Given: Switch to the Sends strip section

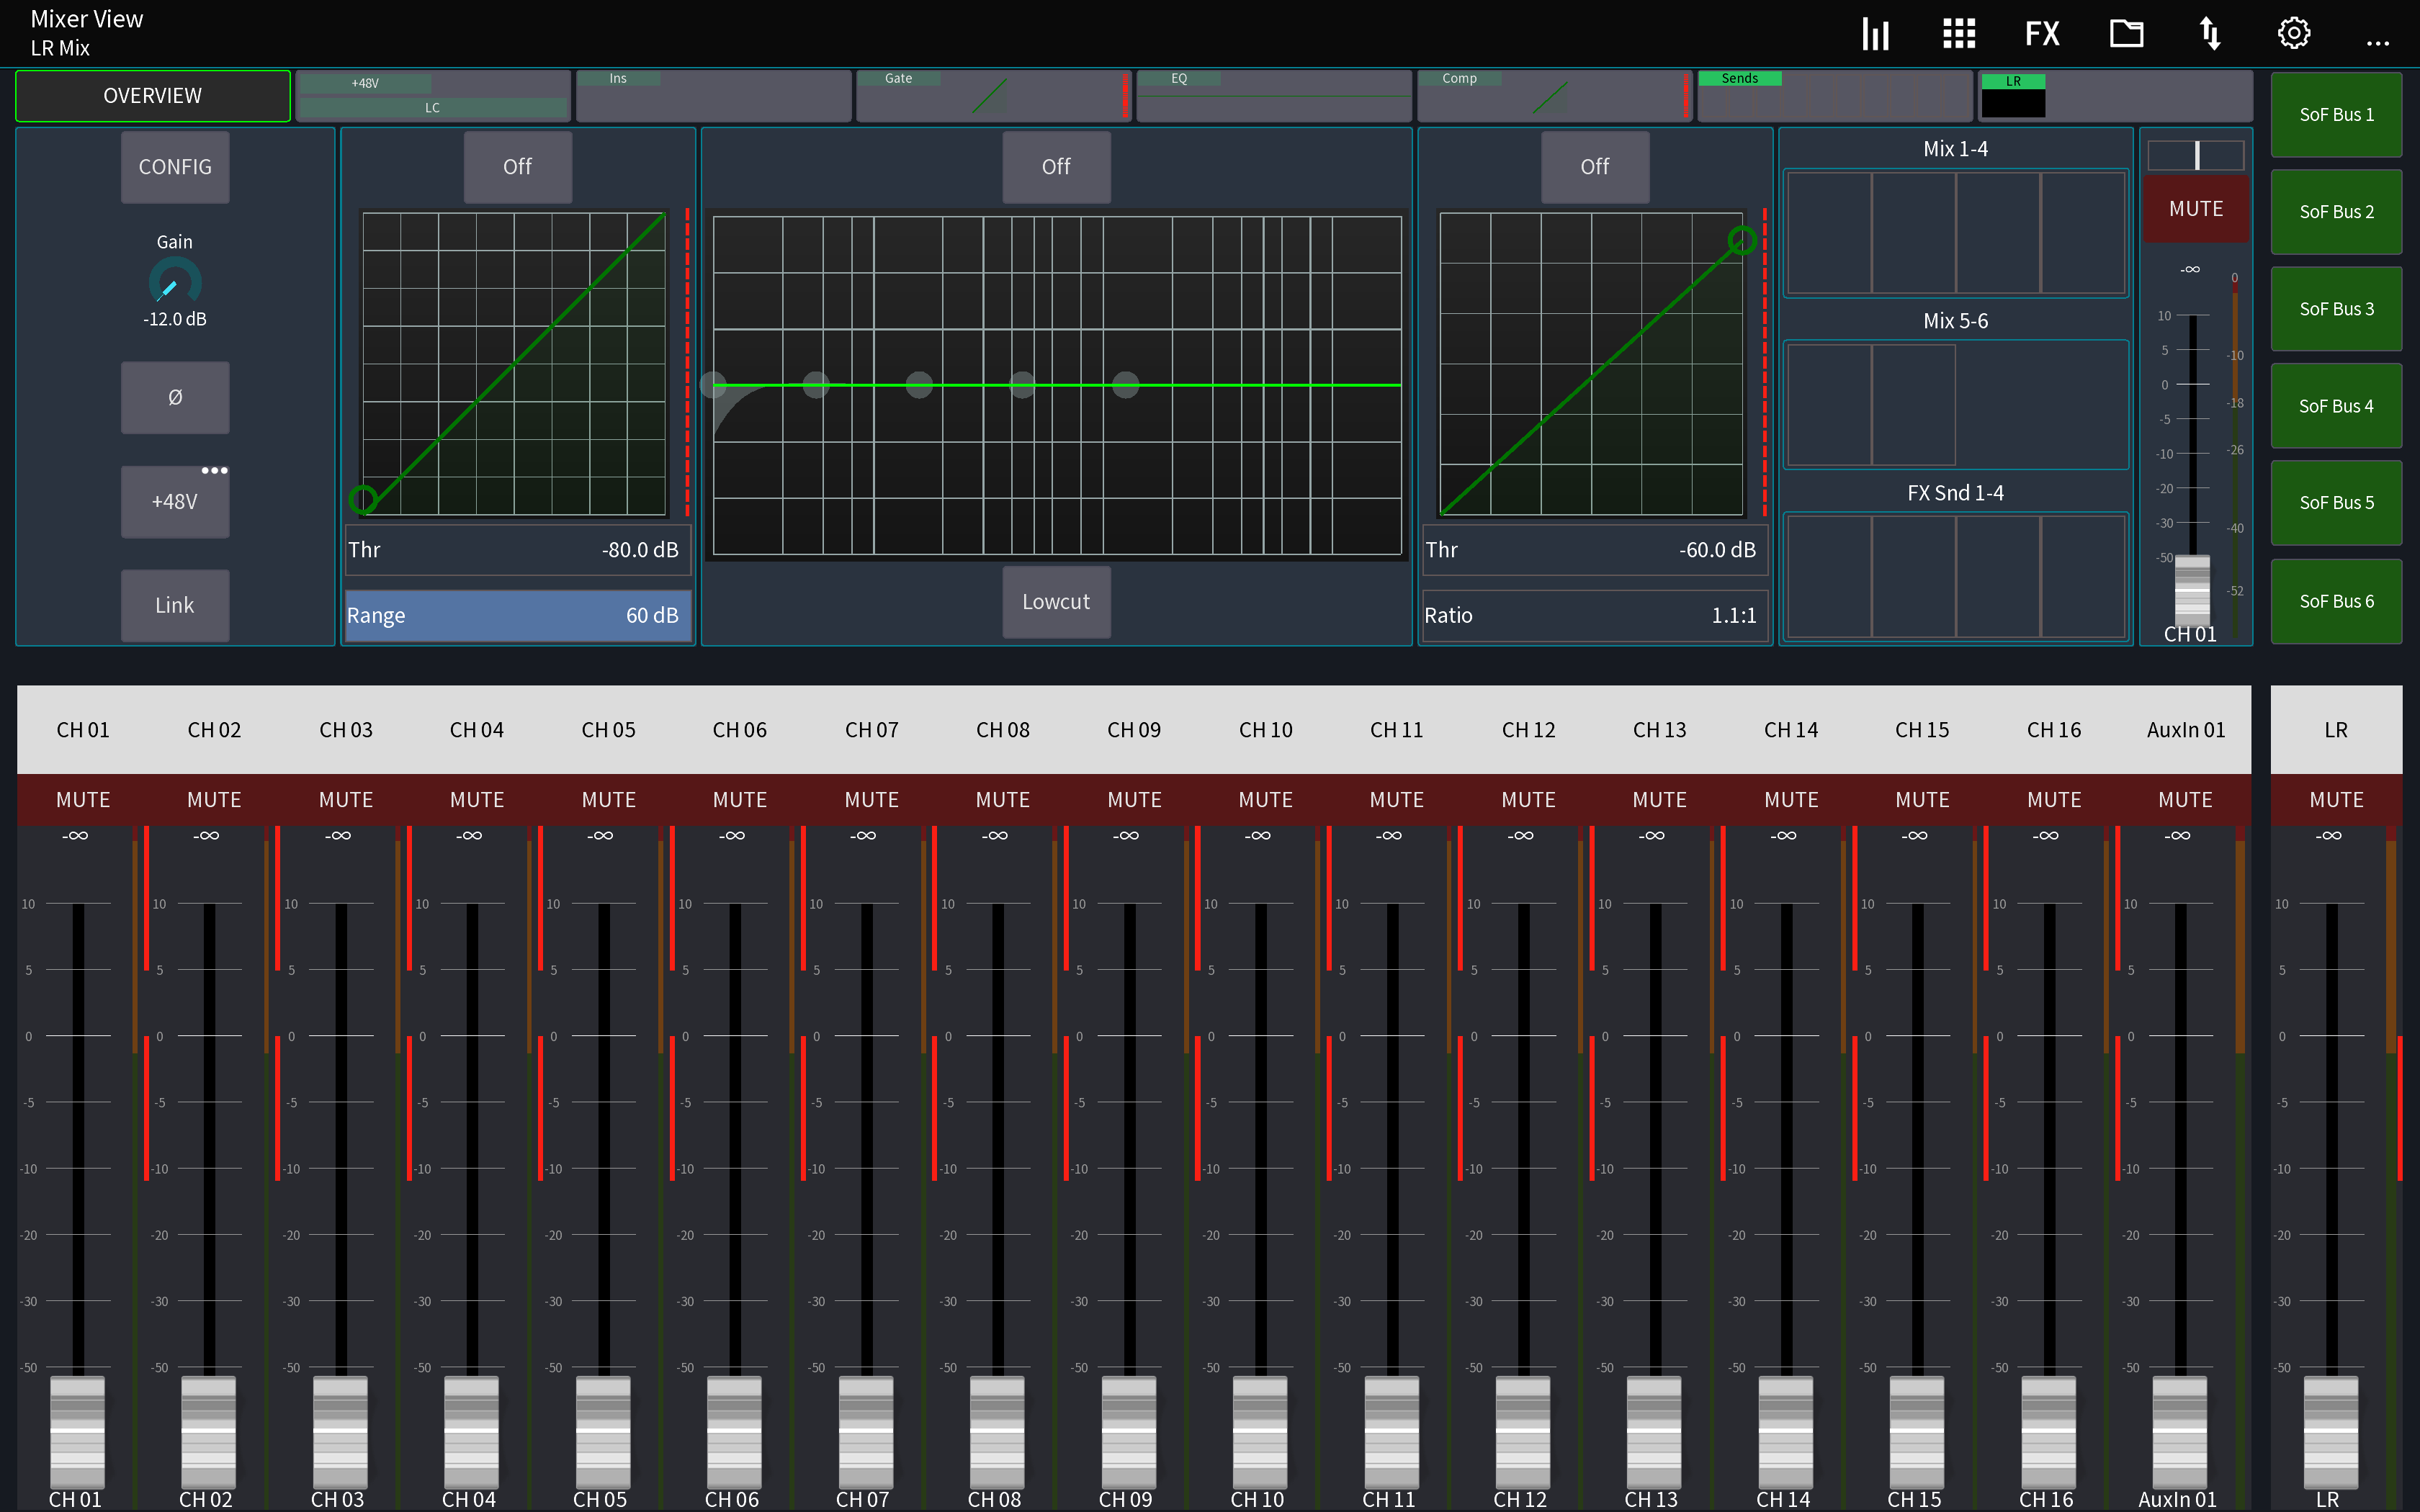Looking at the screenshot, I should coord(1835,95).
